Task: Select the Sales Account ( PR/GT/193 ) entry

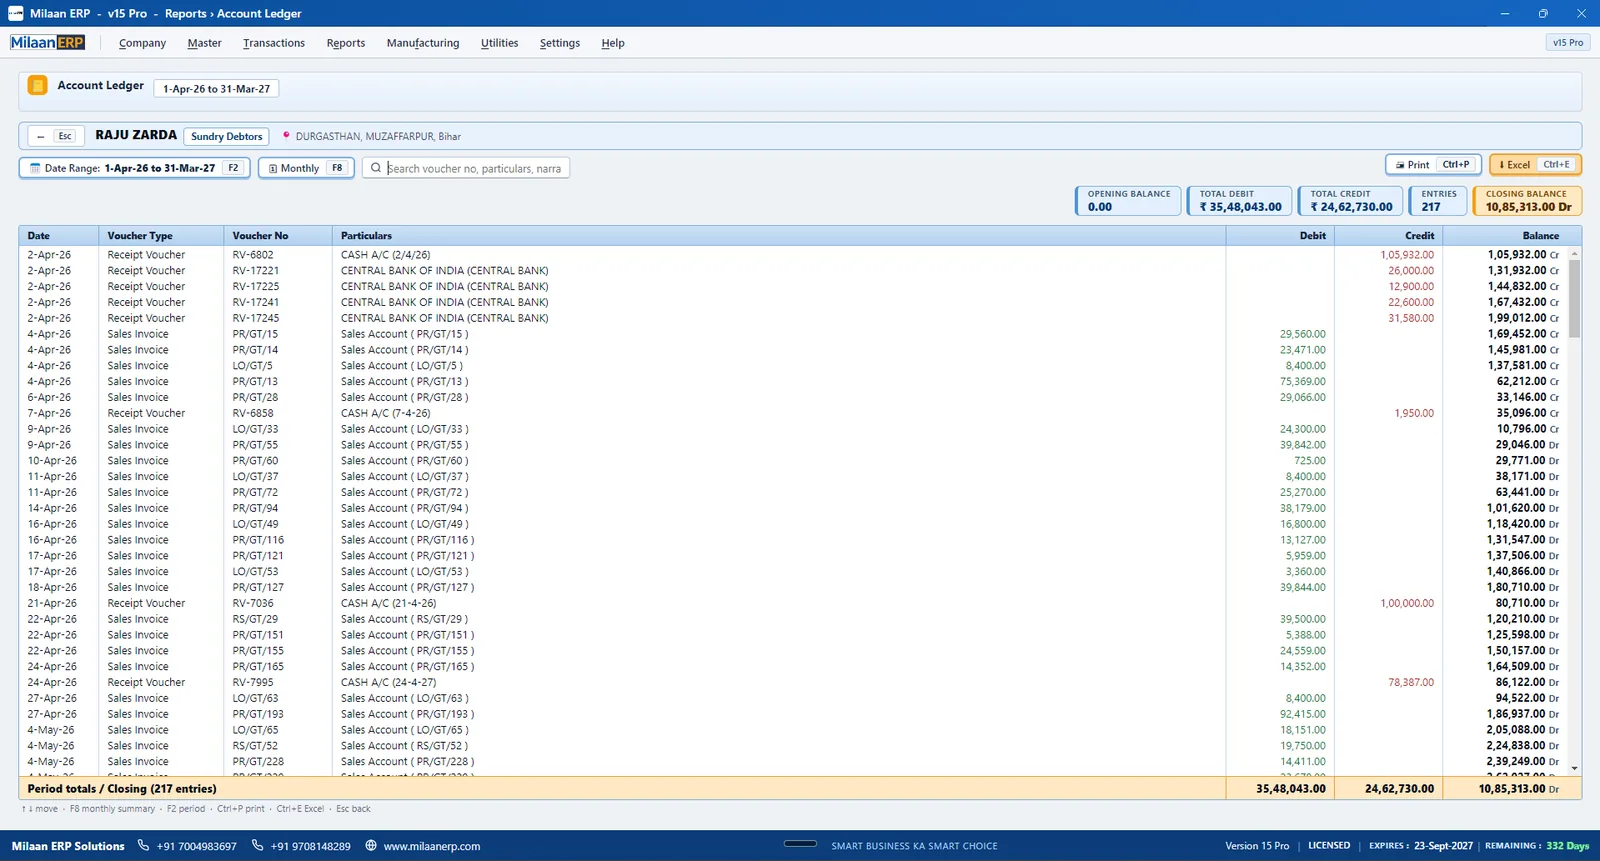Action: tap(407, 714)
